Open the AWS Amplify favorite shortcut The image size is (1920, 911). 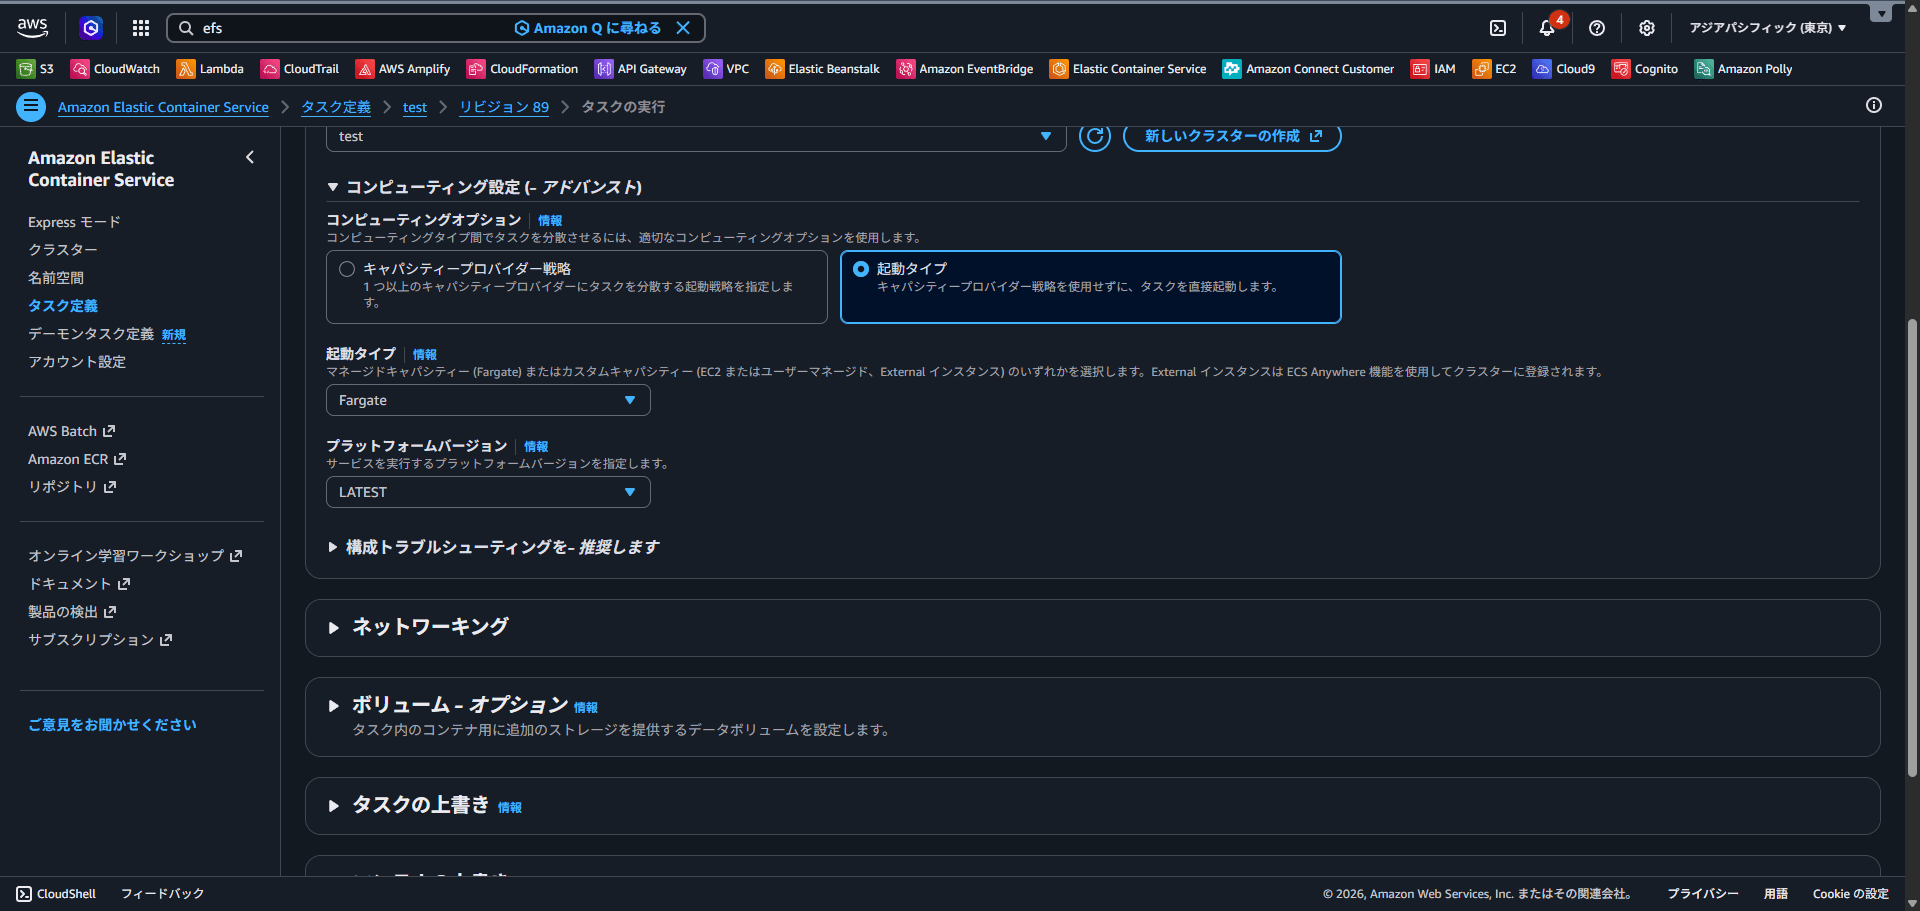point(403,69)
